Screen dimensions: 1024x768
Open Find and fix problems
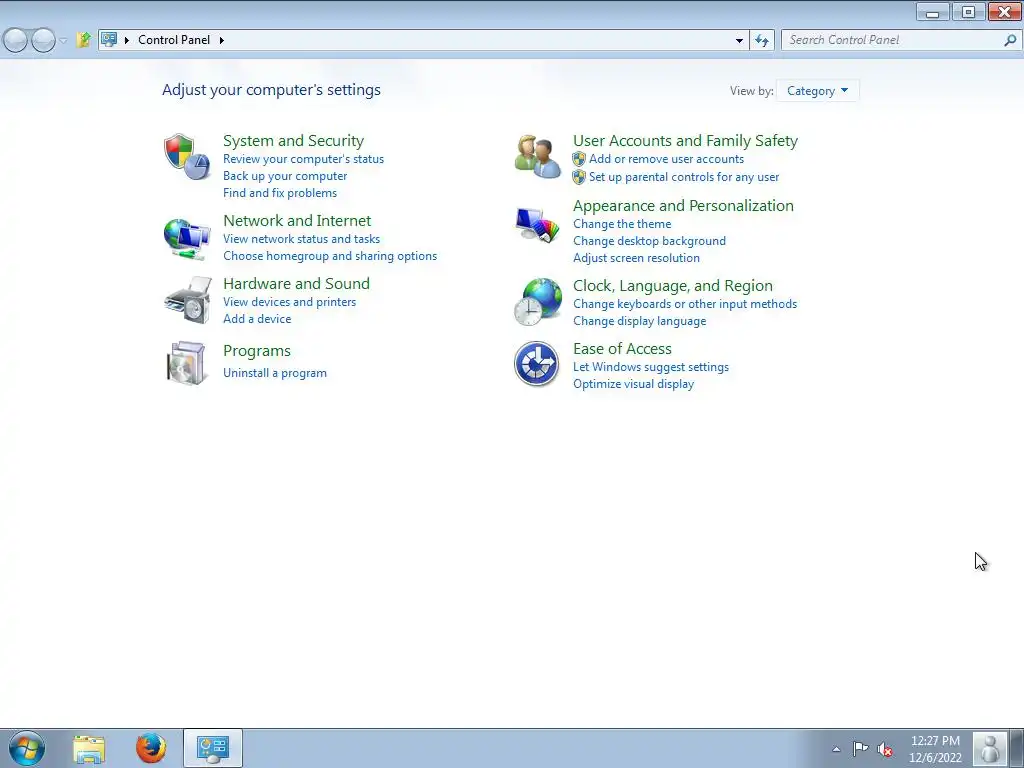point(280,193)
